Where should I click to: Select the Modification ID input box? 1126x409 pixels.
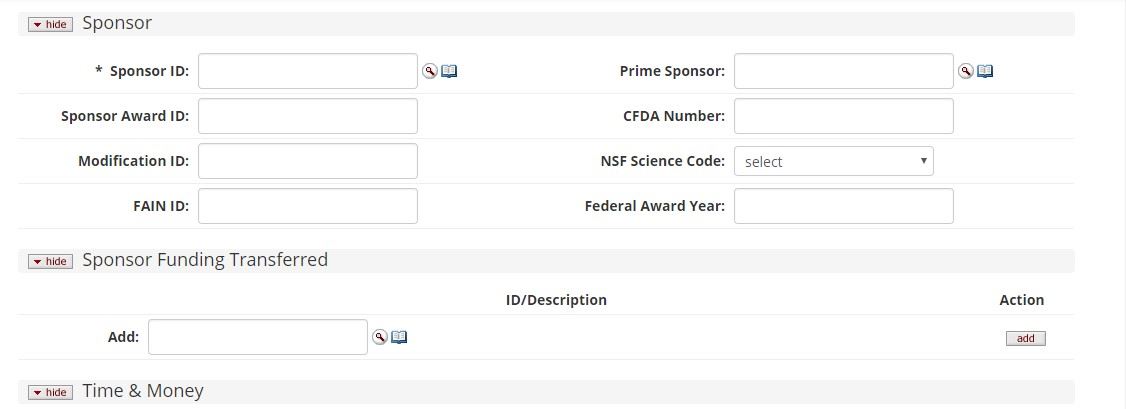pyautogui.click(x=308, y=161)
